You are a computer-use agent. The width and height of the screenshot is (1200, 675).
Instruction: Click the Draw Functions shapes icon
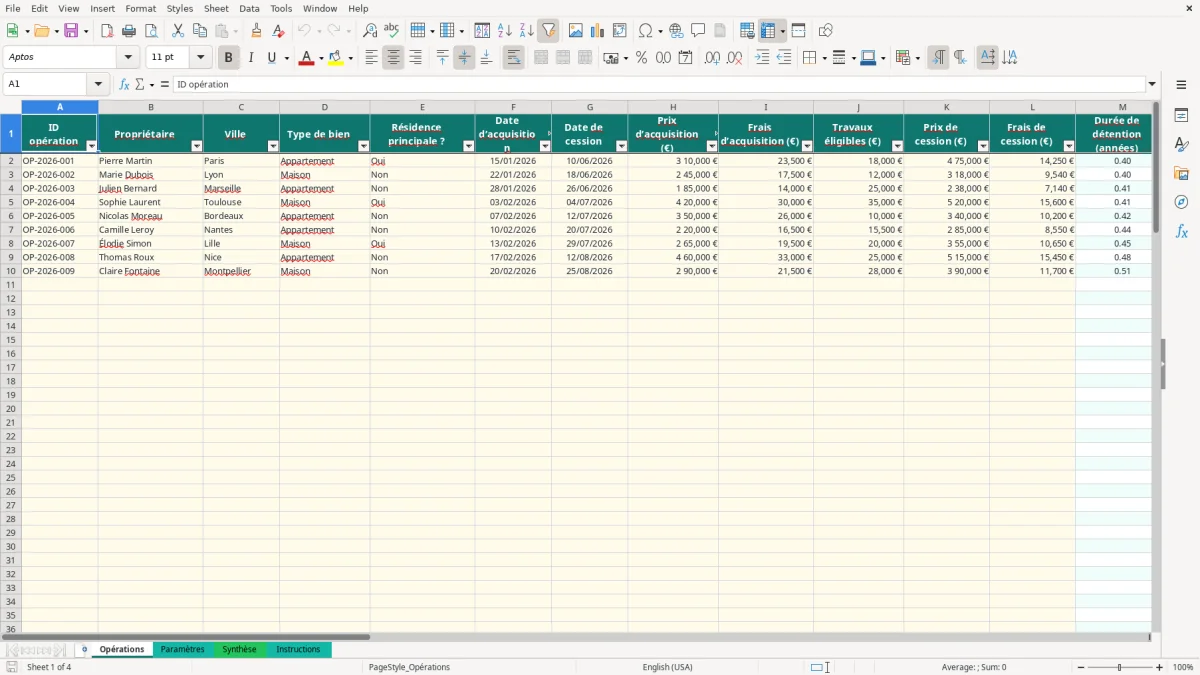tap(826, 31)
